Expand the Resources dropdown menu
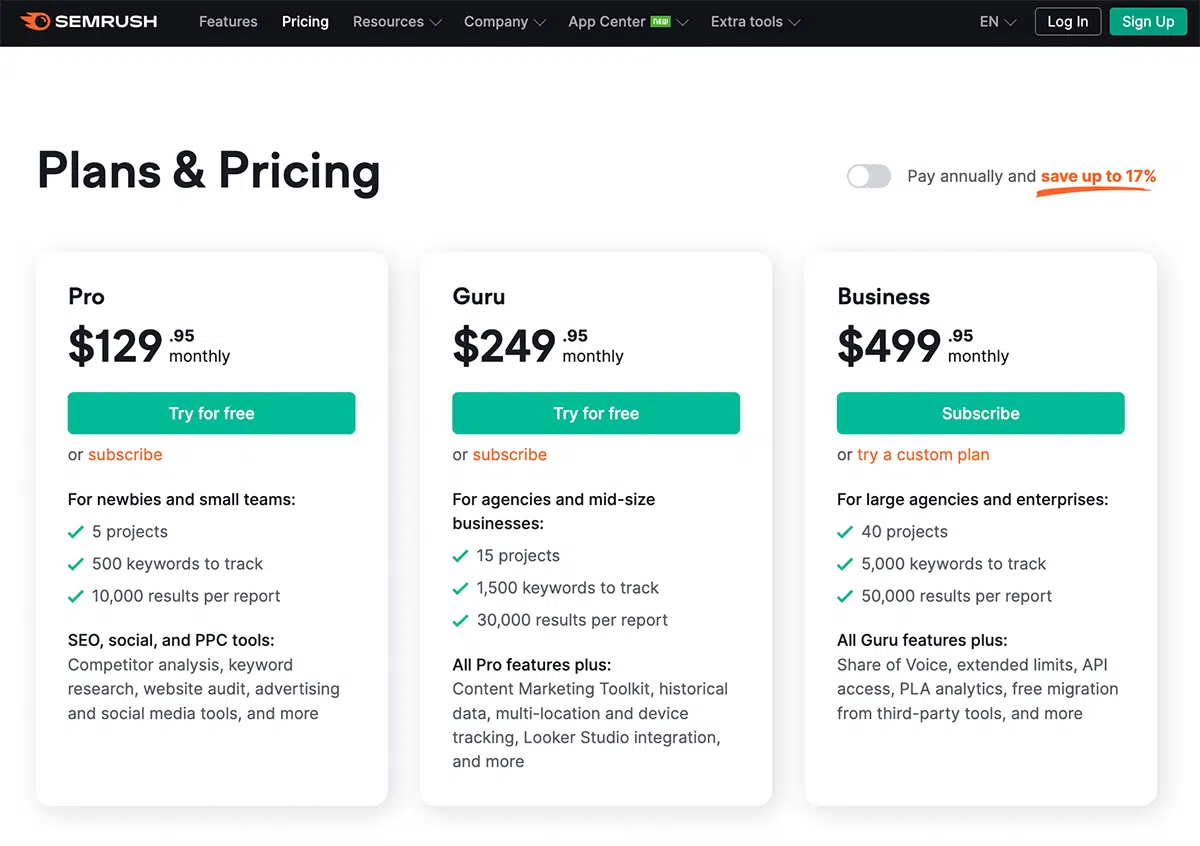 click(x=397, y=21)
